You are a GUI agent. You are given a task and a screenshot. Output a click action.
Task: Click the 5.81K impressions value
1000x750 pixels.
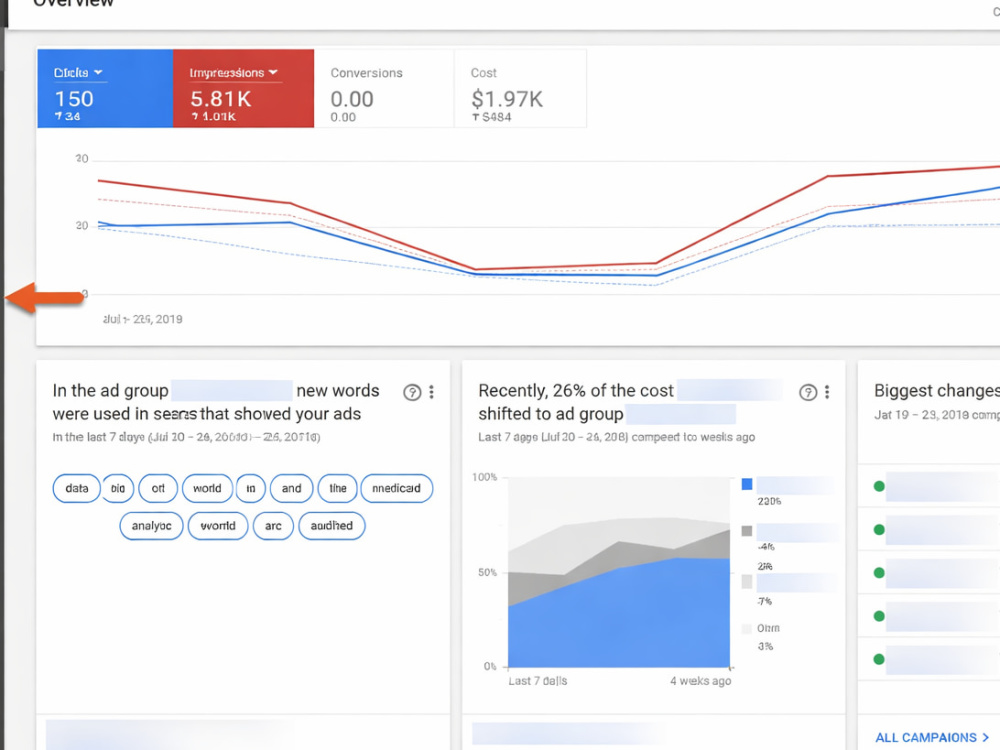[x=221, y=99]
